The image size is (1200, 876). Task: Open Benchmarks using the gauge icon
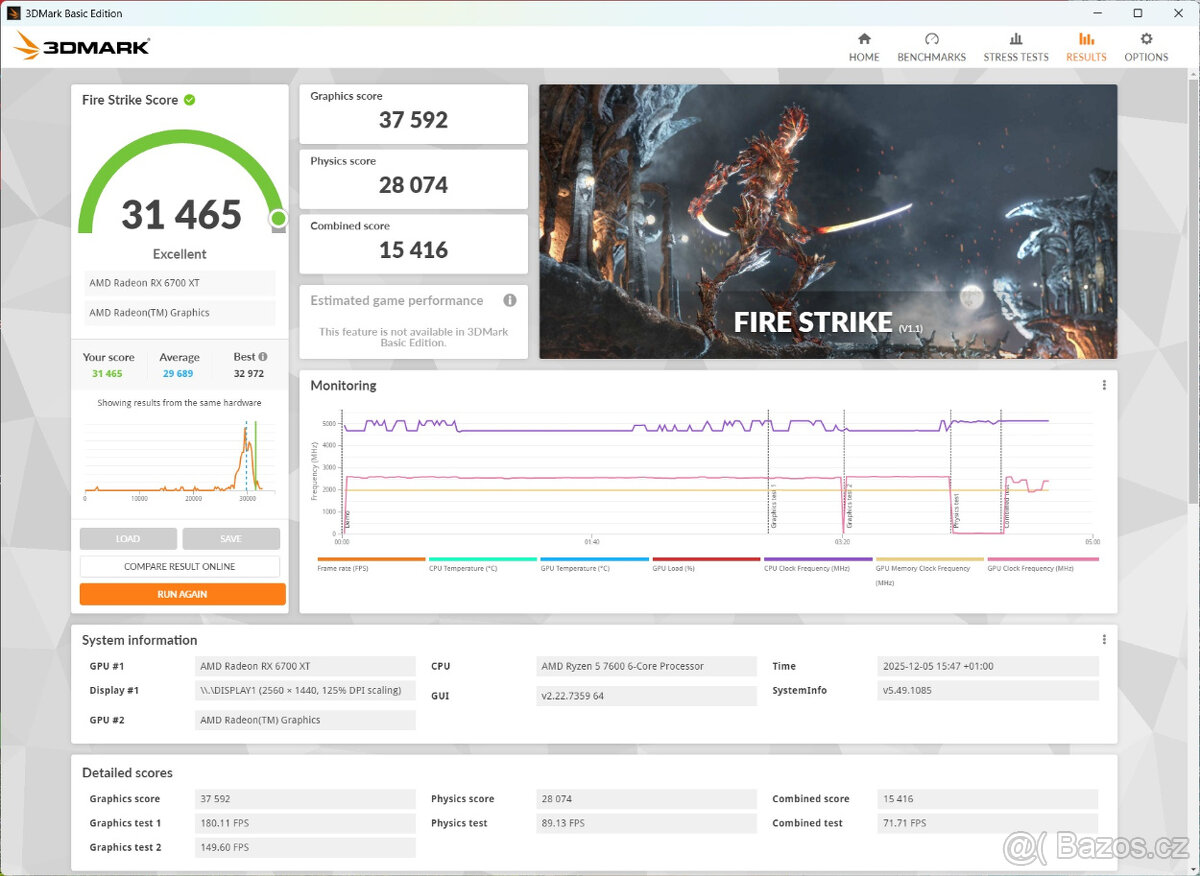click(x=931, y=45)
